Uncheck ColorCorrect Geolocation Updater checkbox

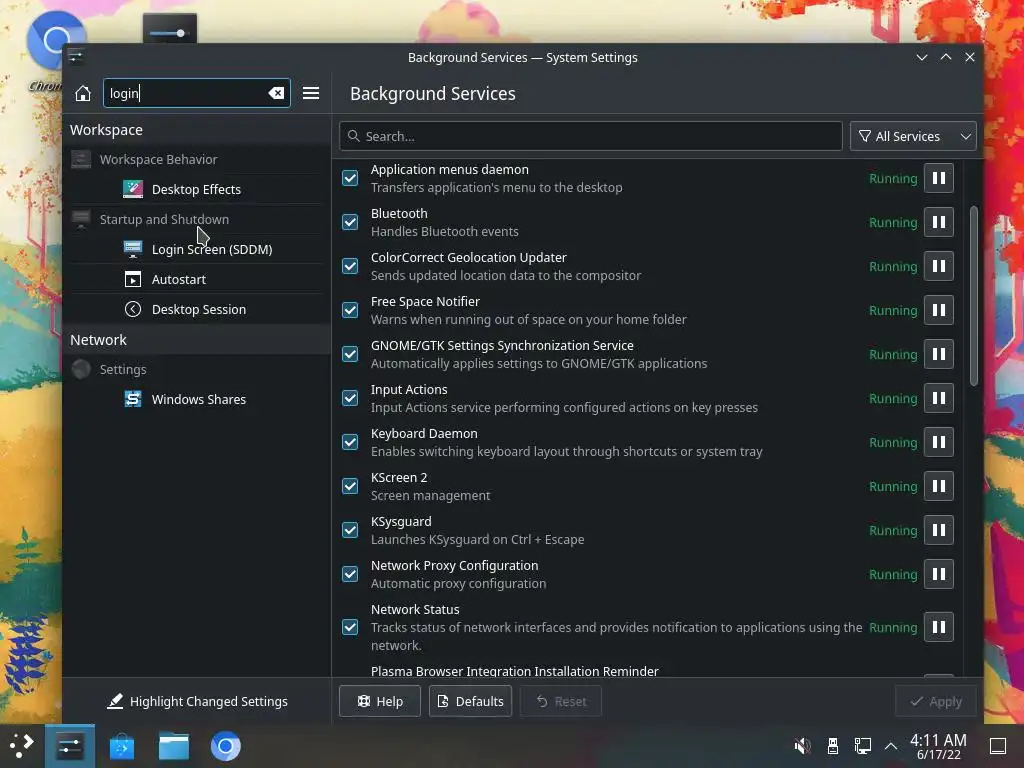[350, 266]
